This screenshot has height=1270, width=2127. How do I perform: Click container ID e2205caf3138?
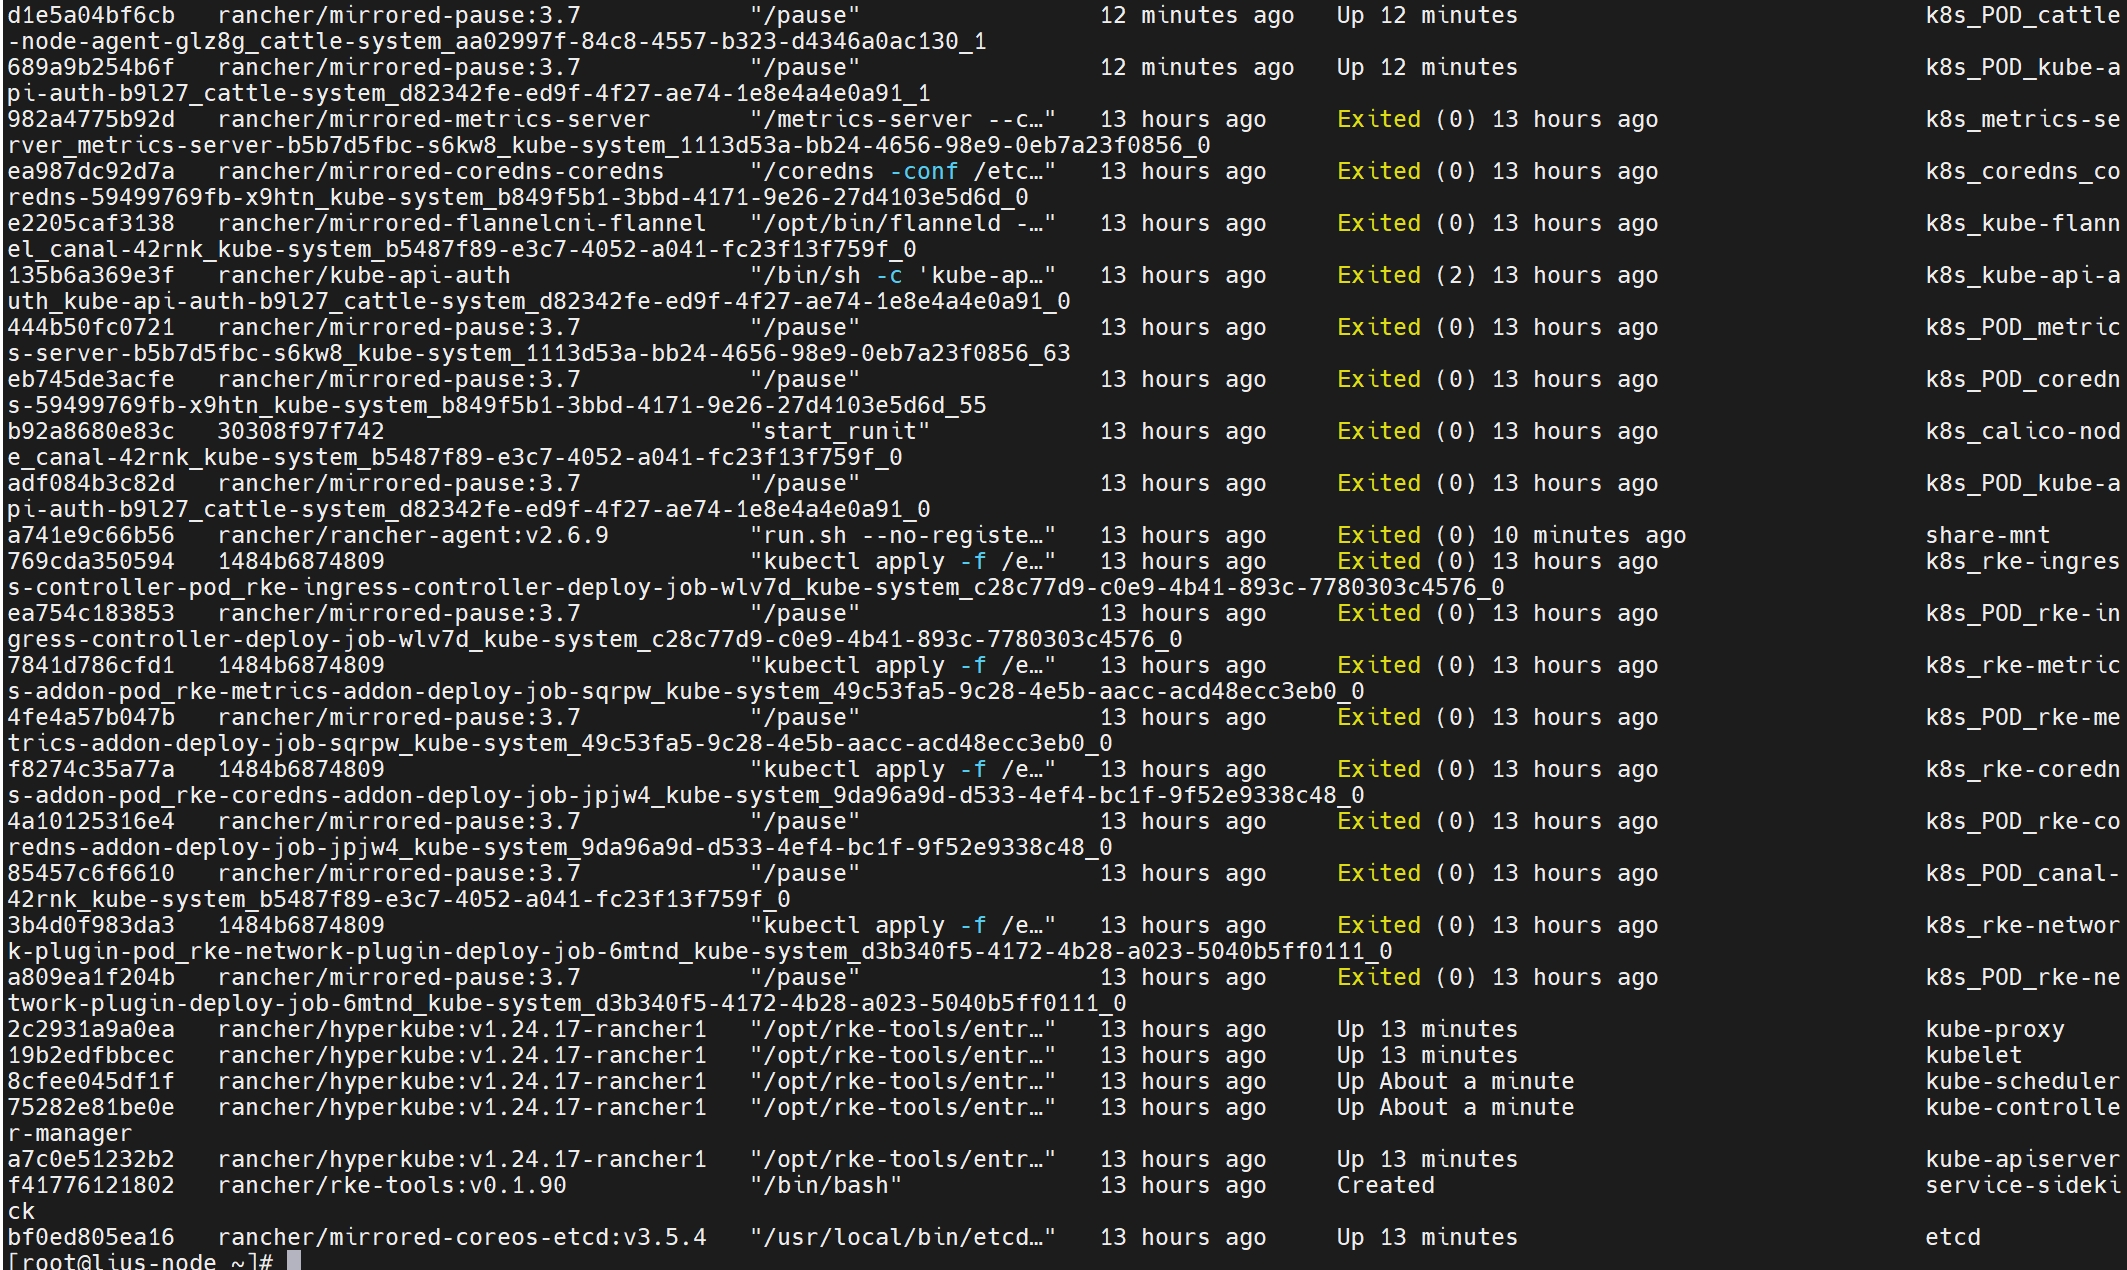point(91,224)
